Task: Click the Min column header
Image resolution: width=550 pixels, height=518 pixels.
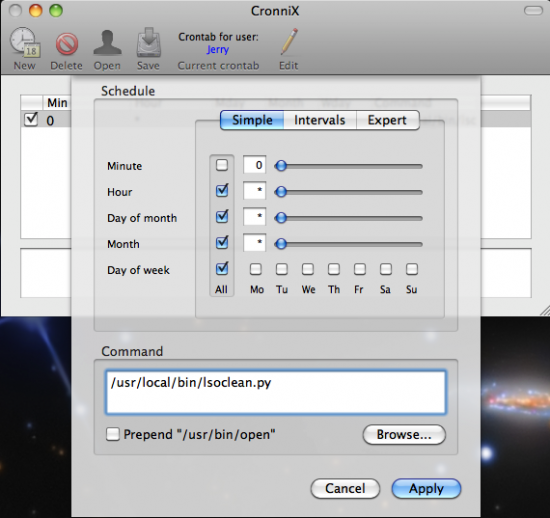Action: [x=57, y=103]
